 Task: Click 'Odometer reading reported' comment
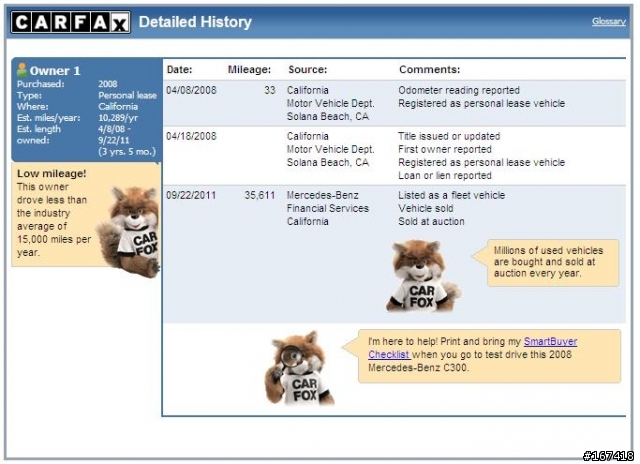(459, 90)
